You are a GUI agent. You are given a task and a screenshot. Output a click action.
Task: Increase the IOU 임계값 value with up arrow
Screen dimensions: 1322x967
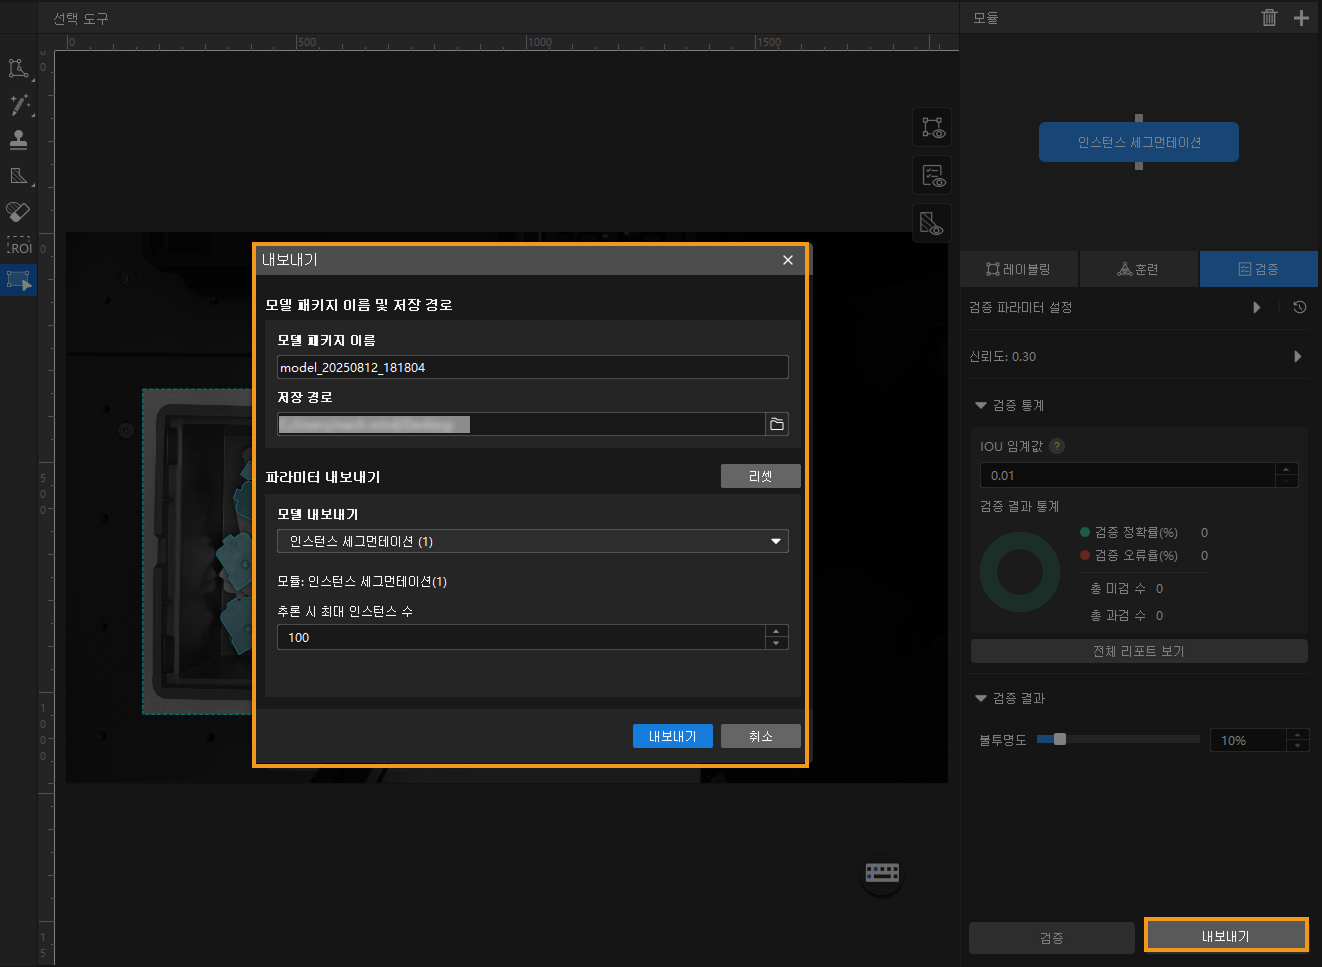[1287, 469]
